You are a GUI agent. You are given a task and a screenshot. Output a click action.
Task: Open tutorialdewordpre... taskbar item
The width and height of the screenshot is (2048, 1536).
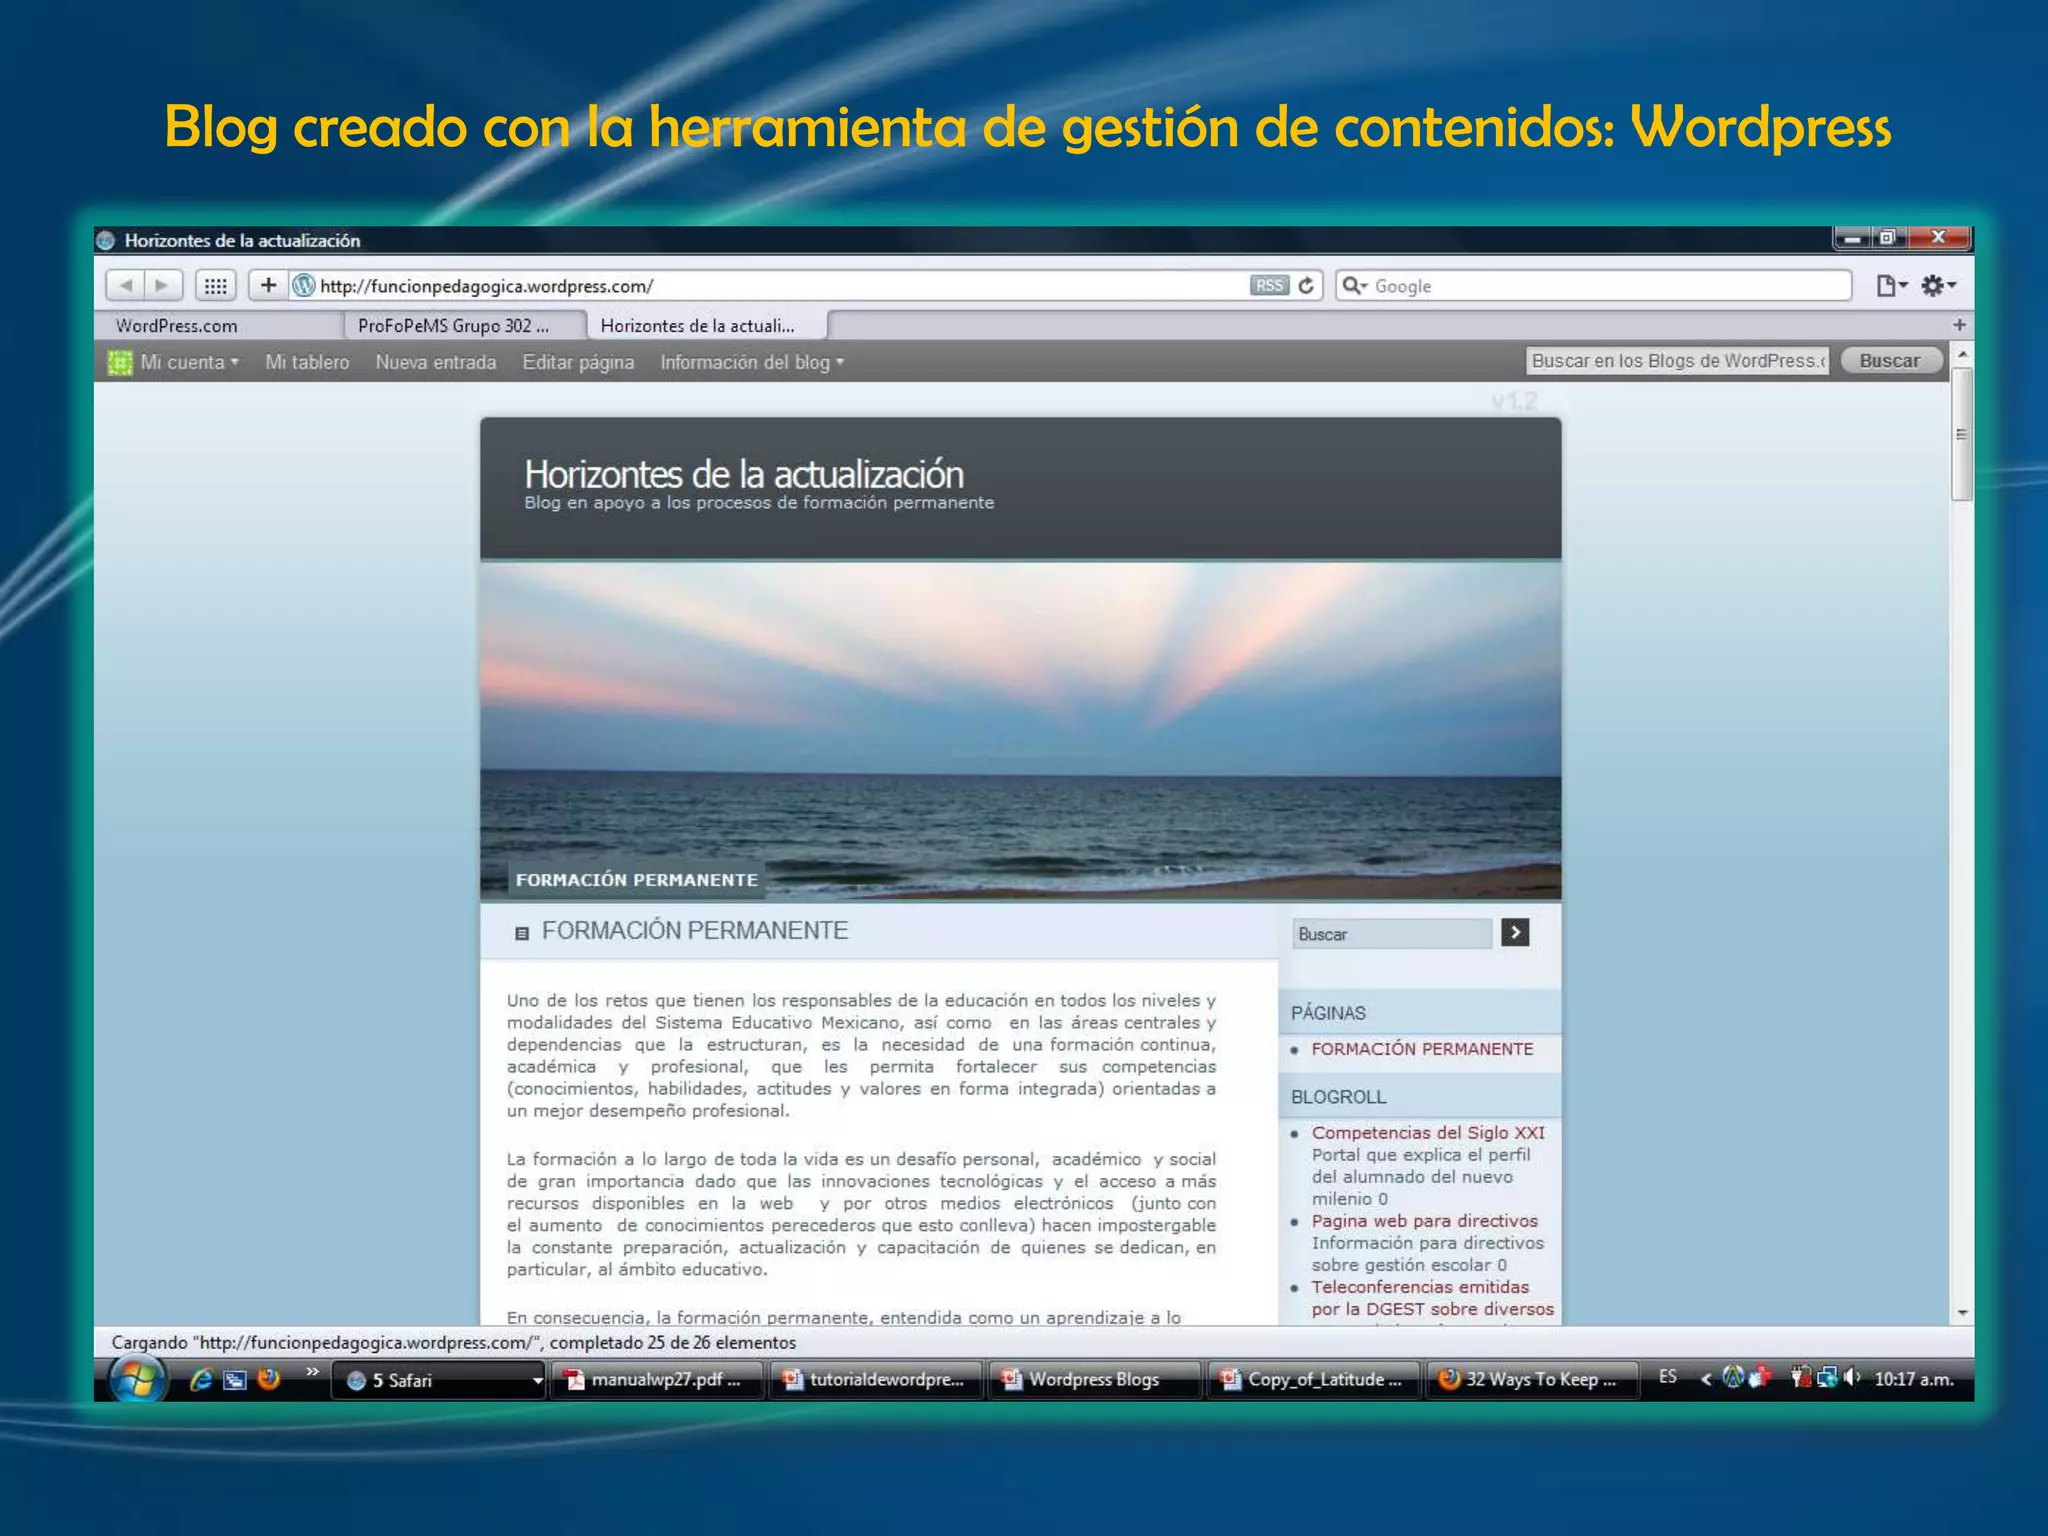pyautogui.click(x=875, y=1380)
